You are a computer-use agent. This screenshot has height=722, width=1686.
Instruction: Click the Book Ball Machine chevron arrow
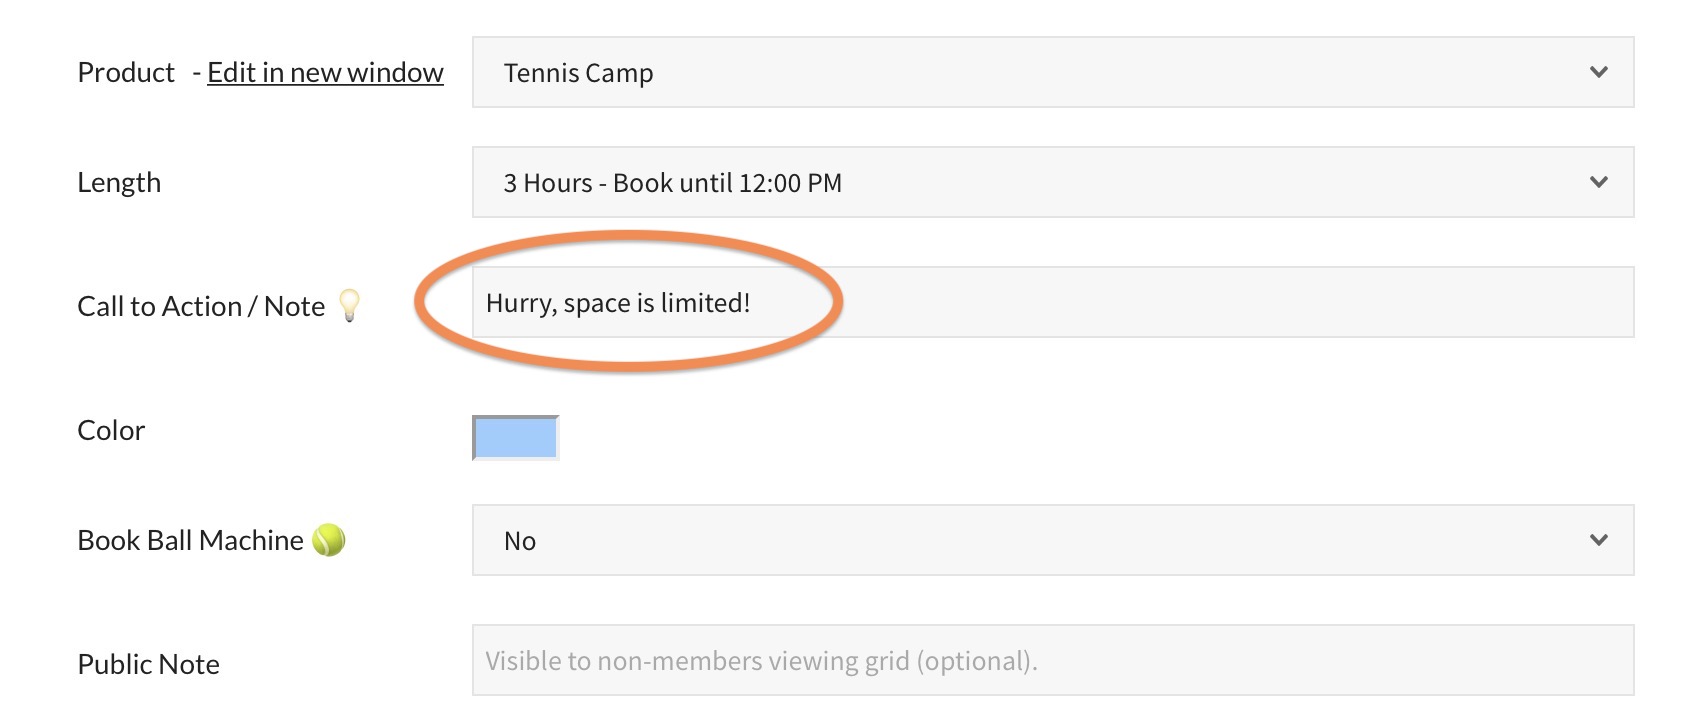(x=1598, y=540)
